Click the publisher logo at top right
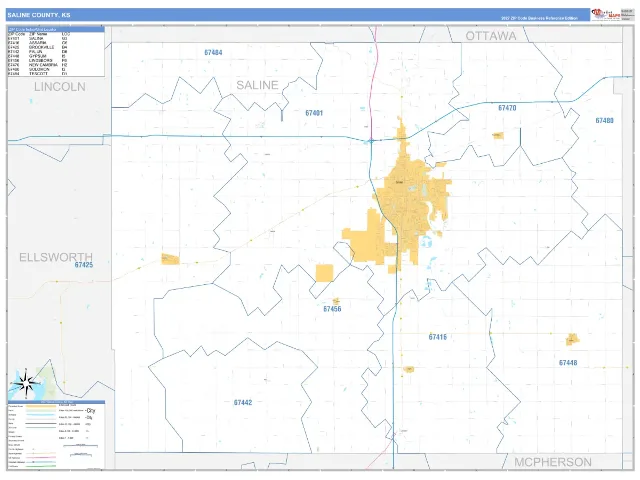 [x=606, y=14]
